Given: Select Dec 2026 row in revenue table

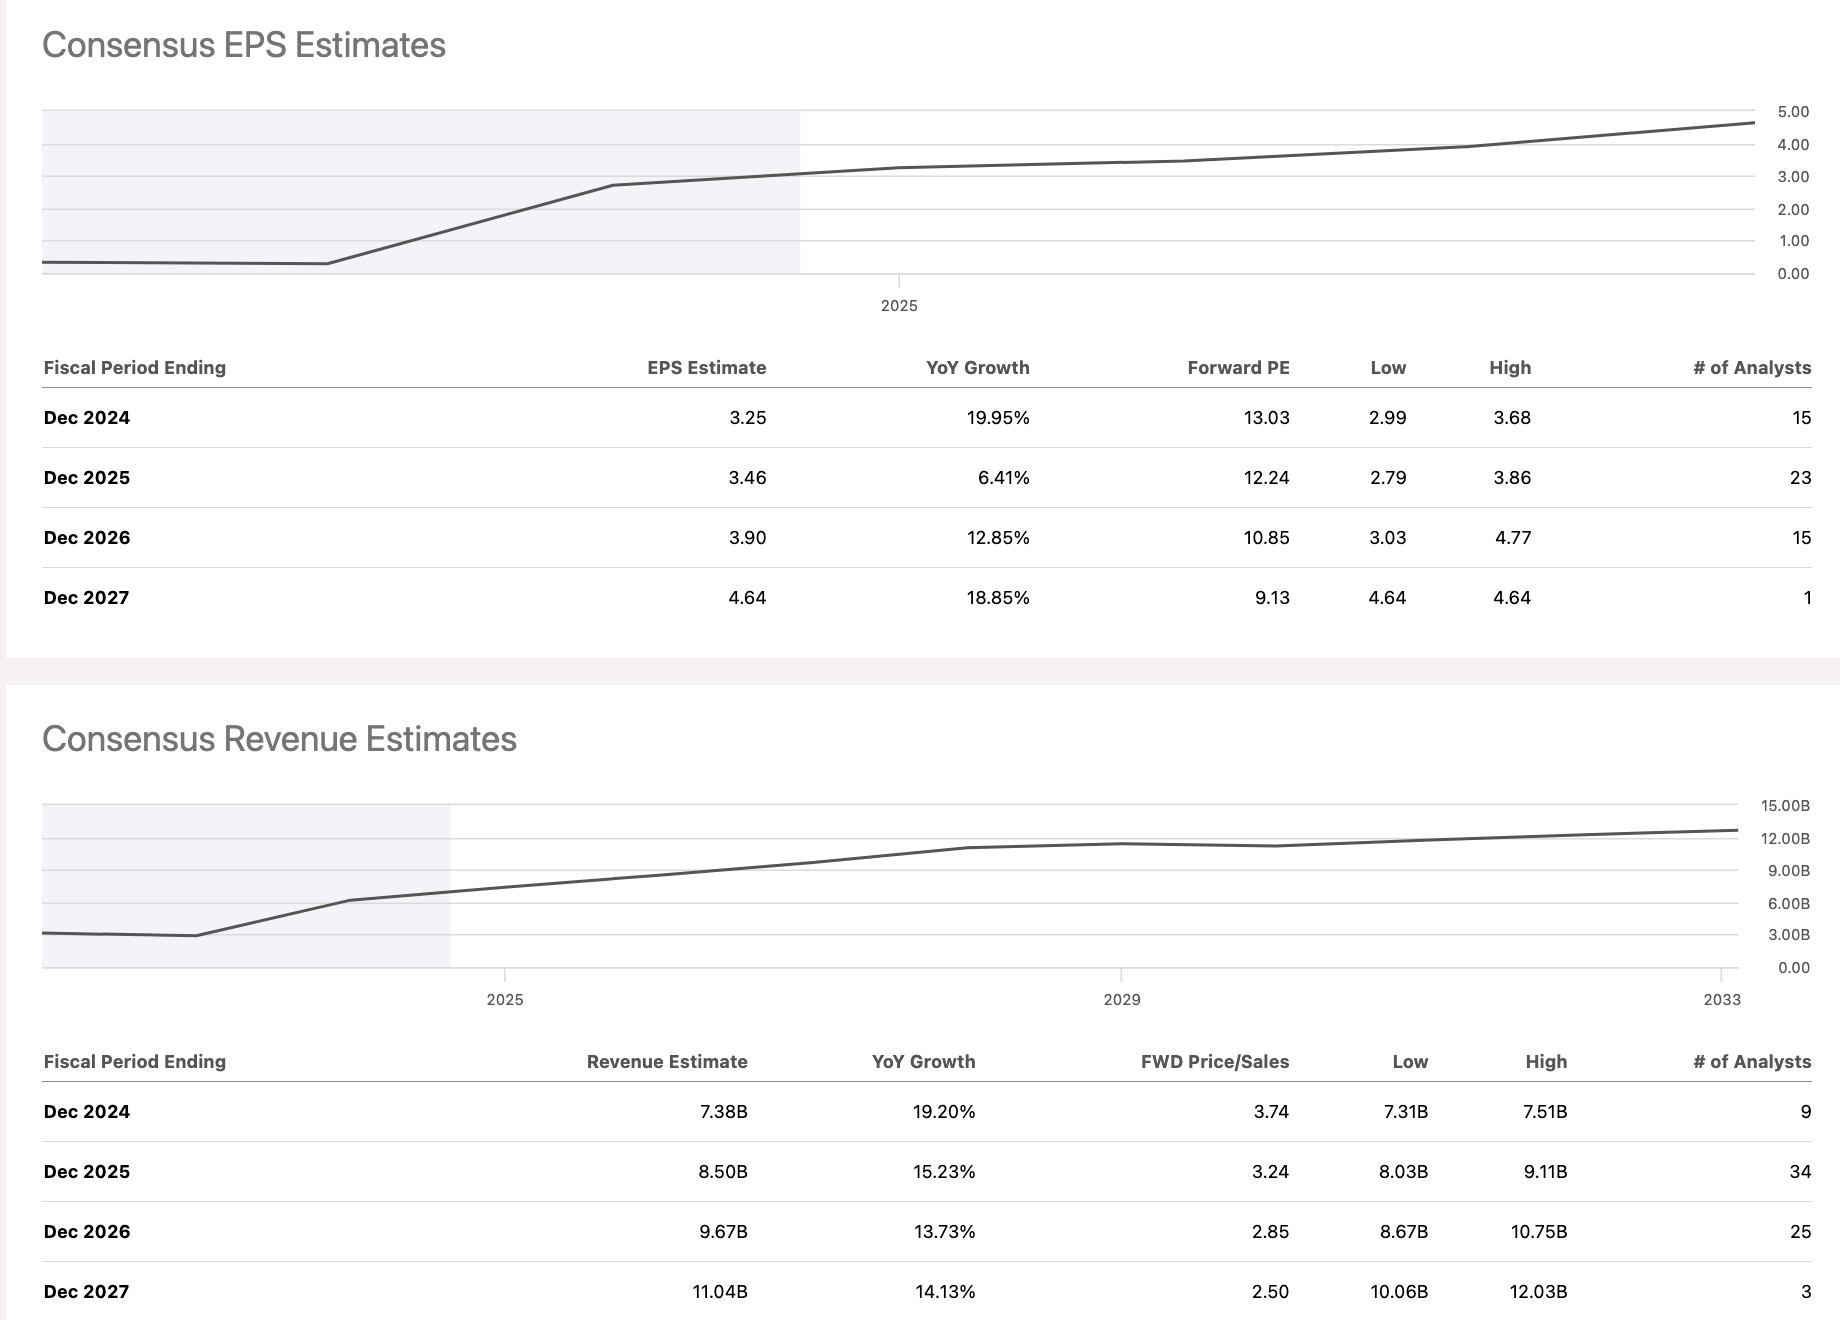Looking at the screenshot, I should click(x=87, y=1232).
